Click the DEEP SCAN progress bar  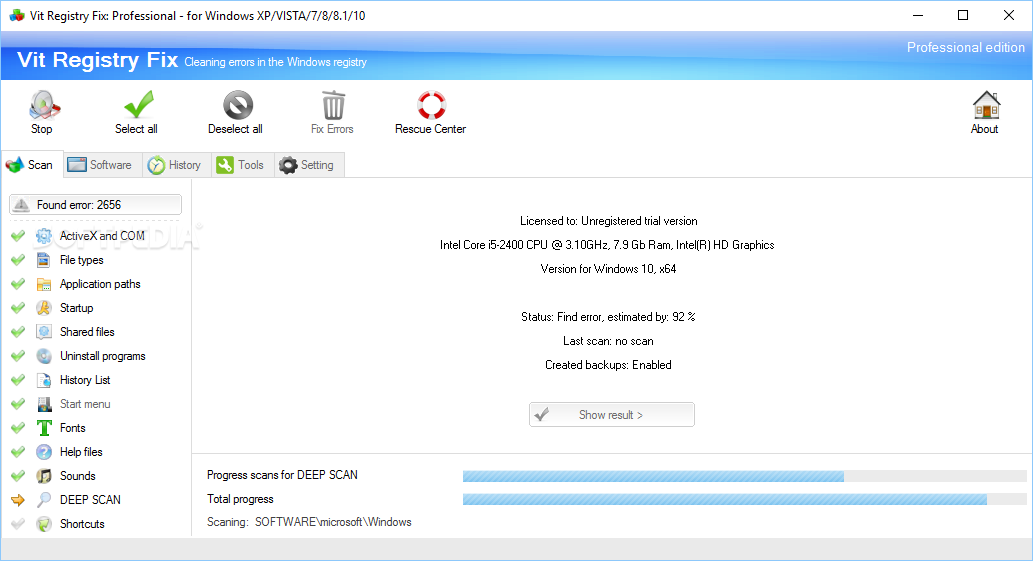[x=744, y=476]
